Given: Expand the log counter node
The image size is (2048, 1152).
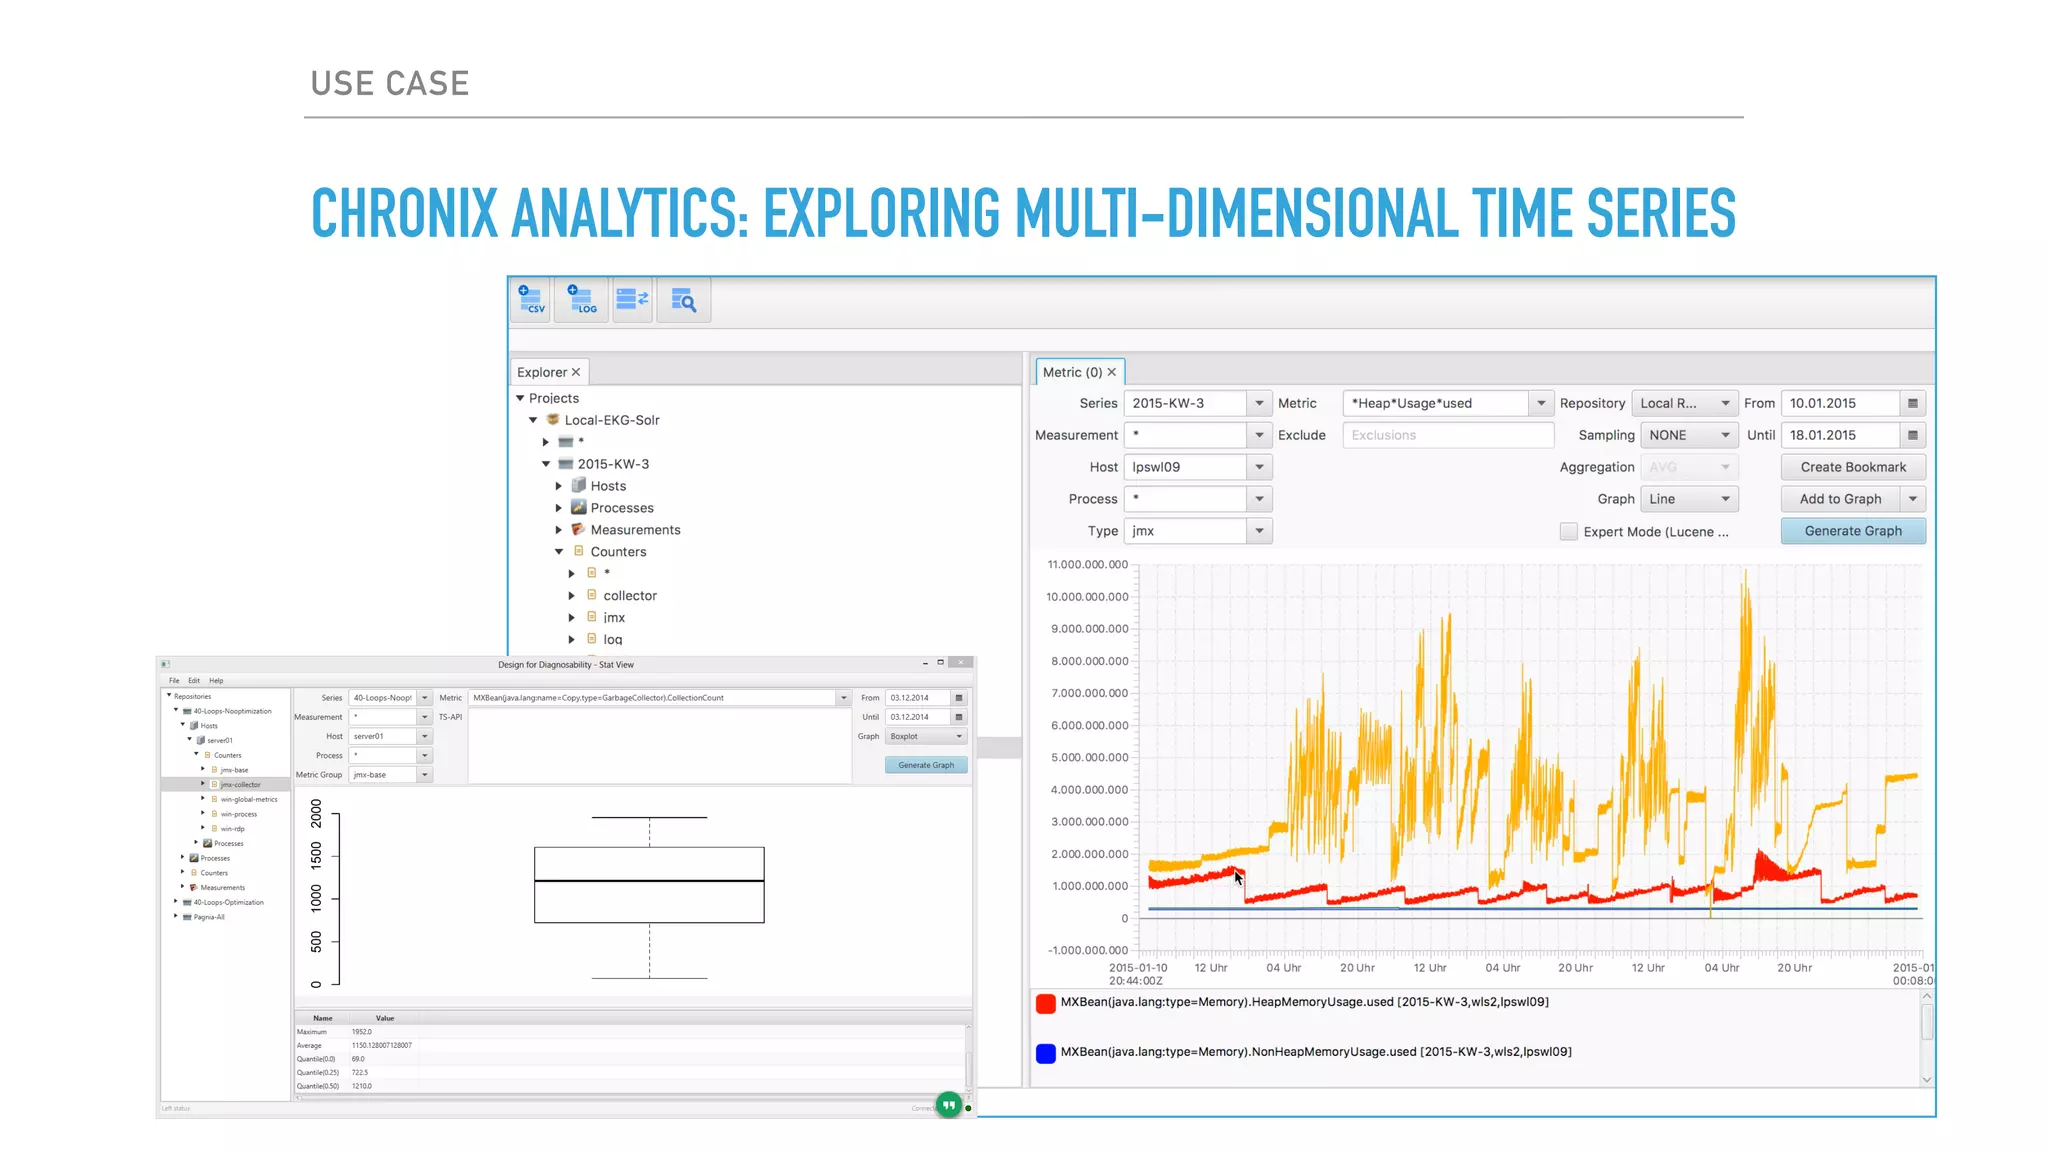Looking at the screenshot, I should pyautogui.click(x=572, y=639).
